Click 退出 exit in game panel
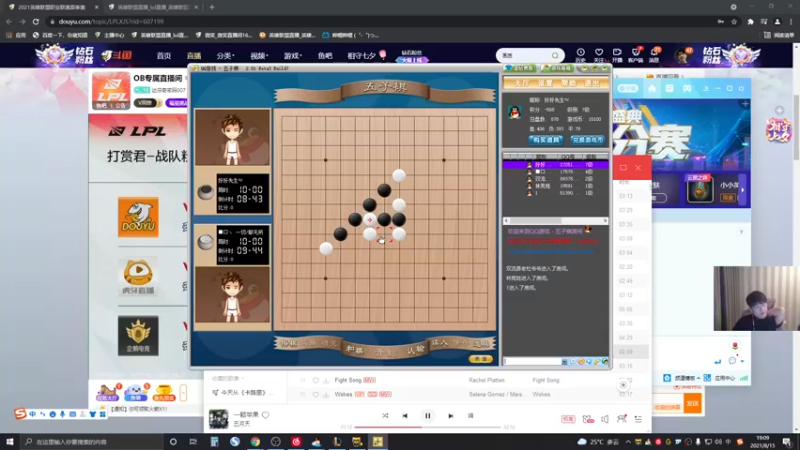Image resolution: width=800 pixels, height=450 pixels. [x=591, y=83]
